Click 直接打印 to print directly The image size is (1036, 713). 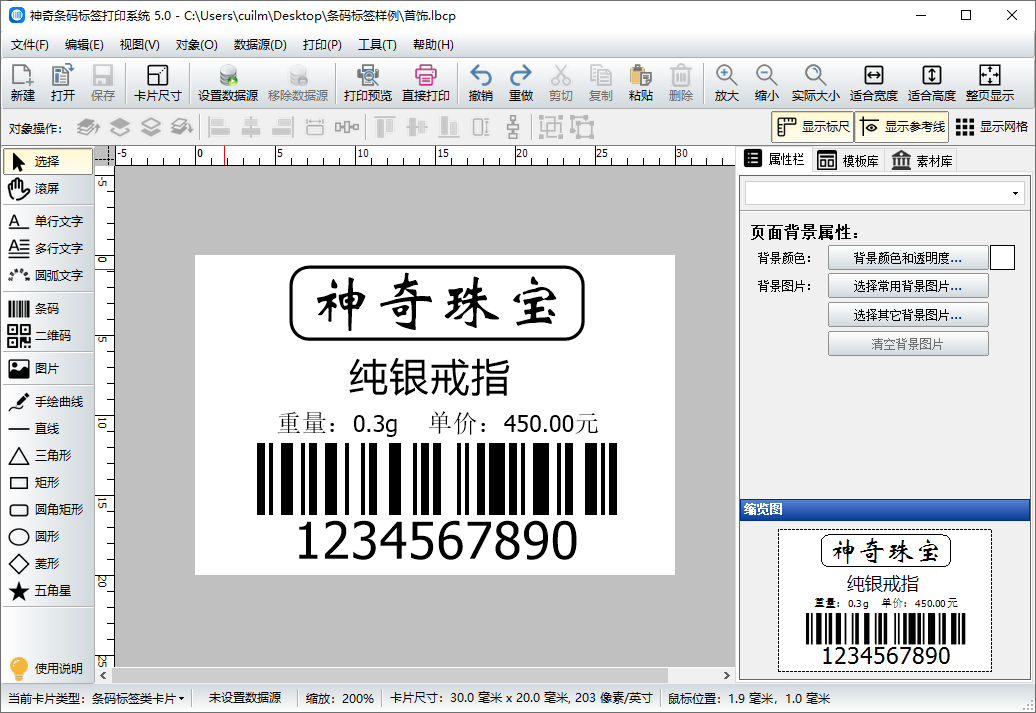point(426,83)
